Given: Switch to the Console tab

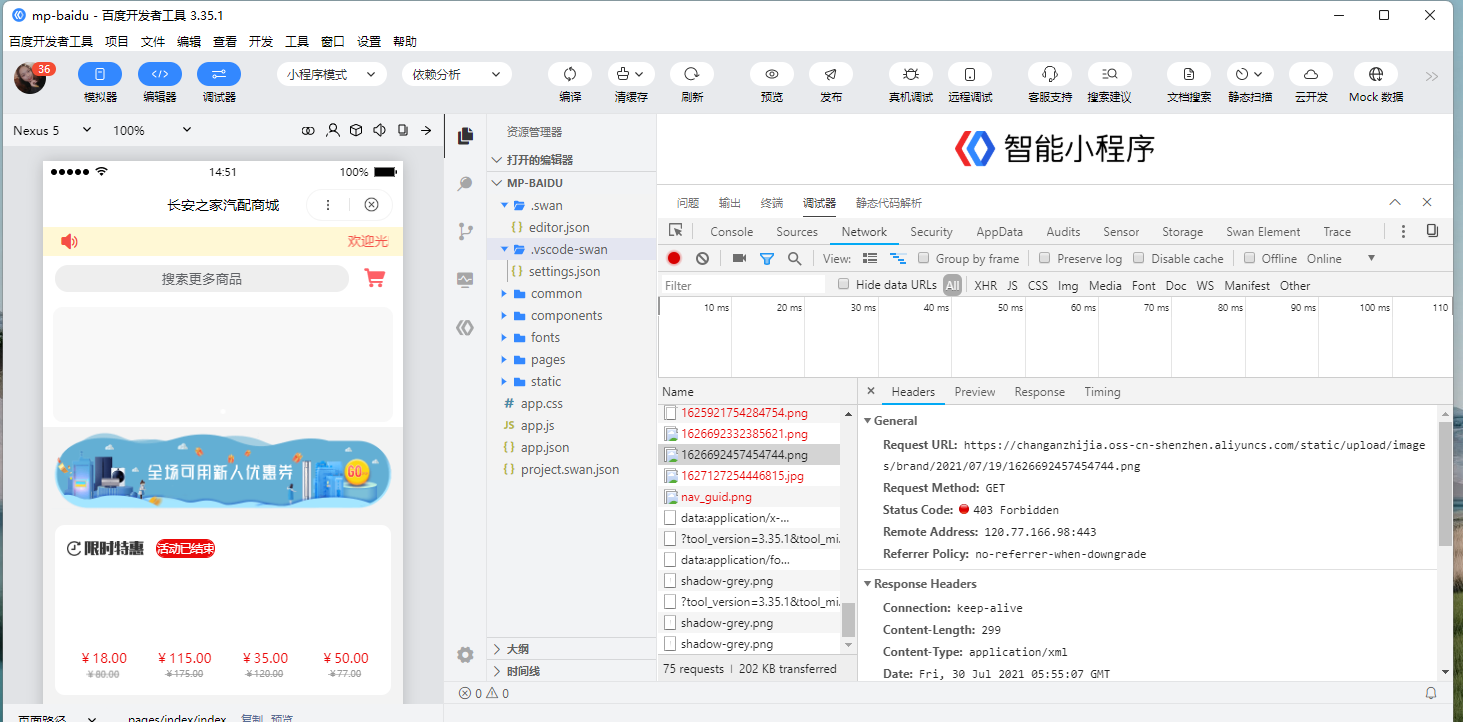Looking at the screenshot, I should pyautogui.click(x=732, y=231).
